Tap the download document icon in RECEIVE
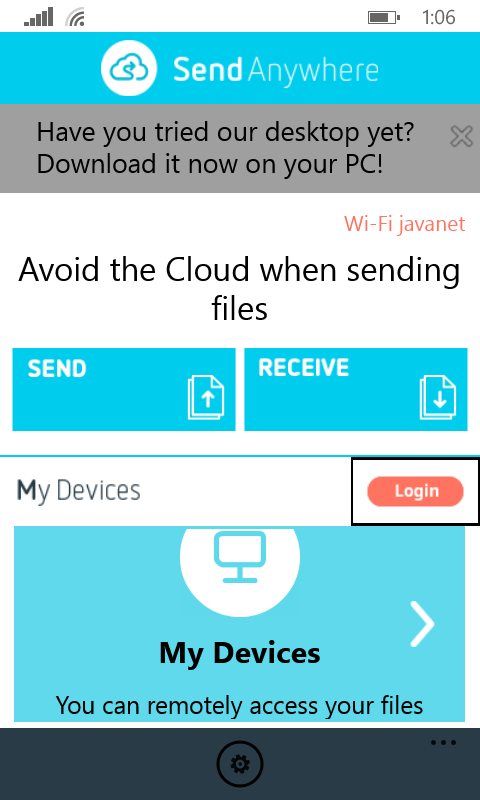Image resolution: width=480 pixels, height=800 pixels. pyautogui.click(x=438, y=397)
